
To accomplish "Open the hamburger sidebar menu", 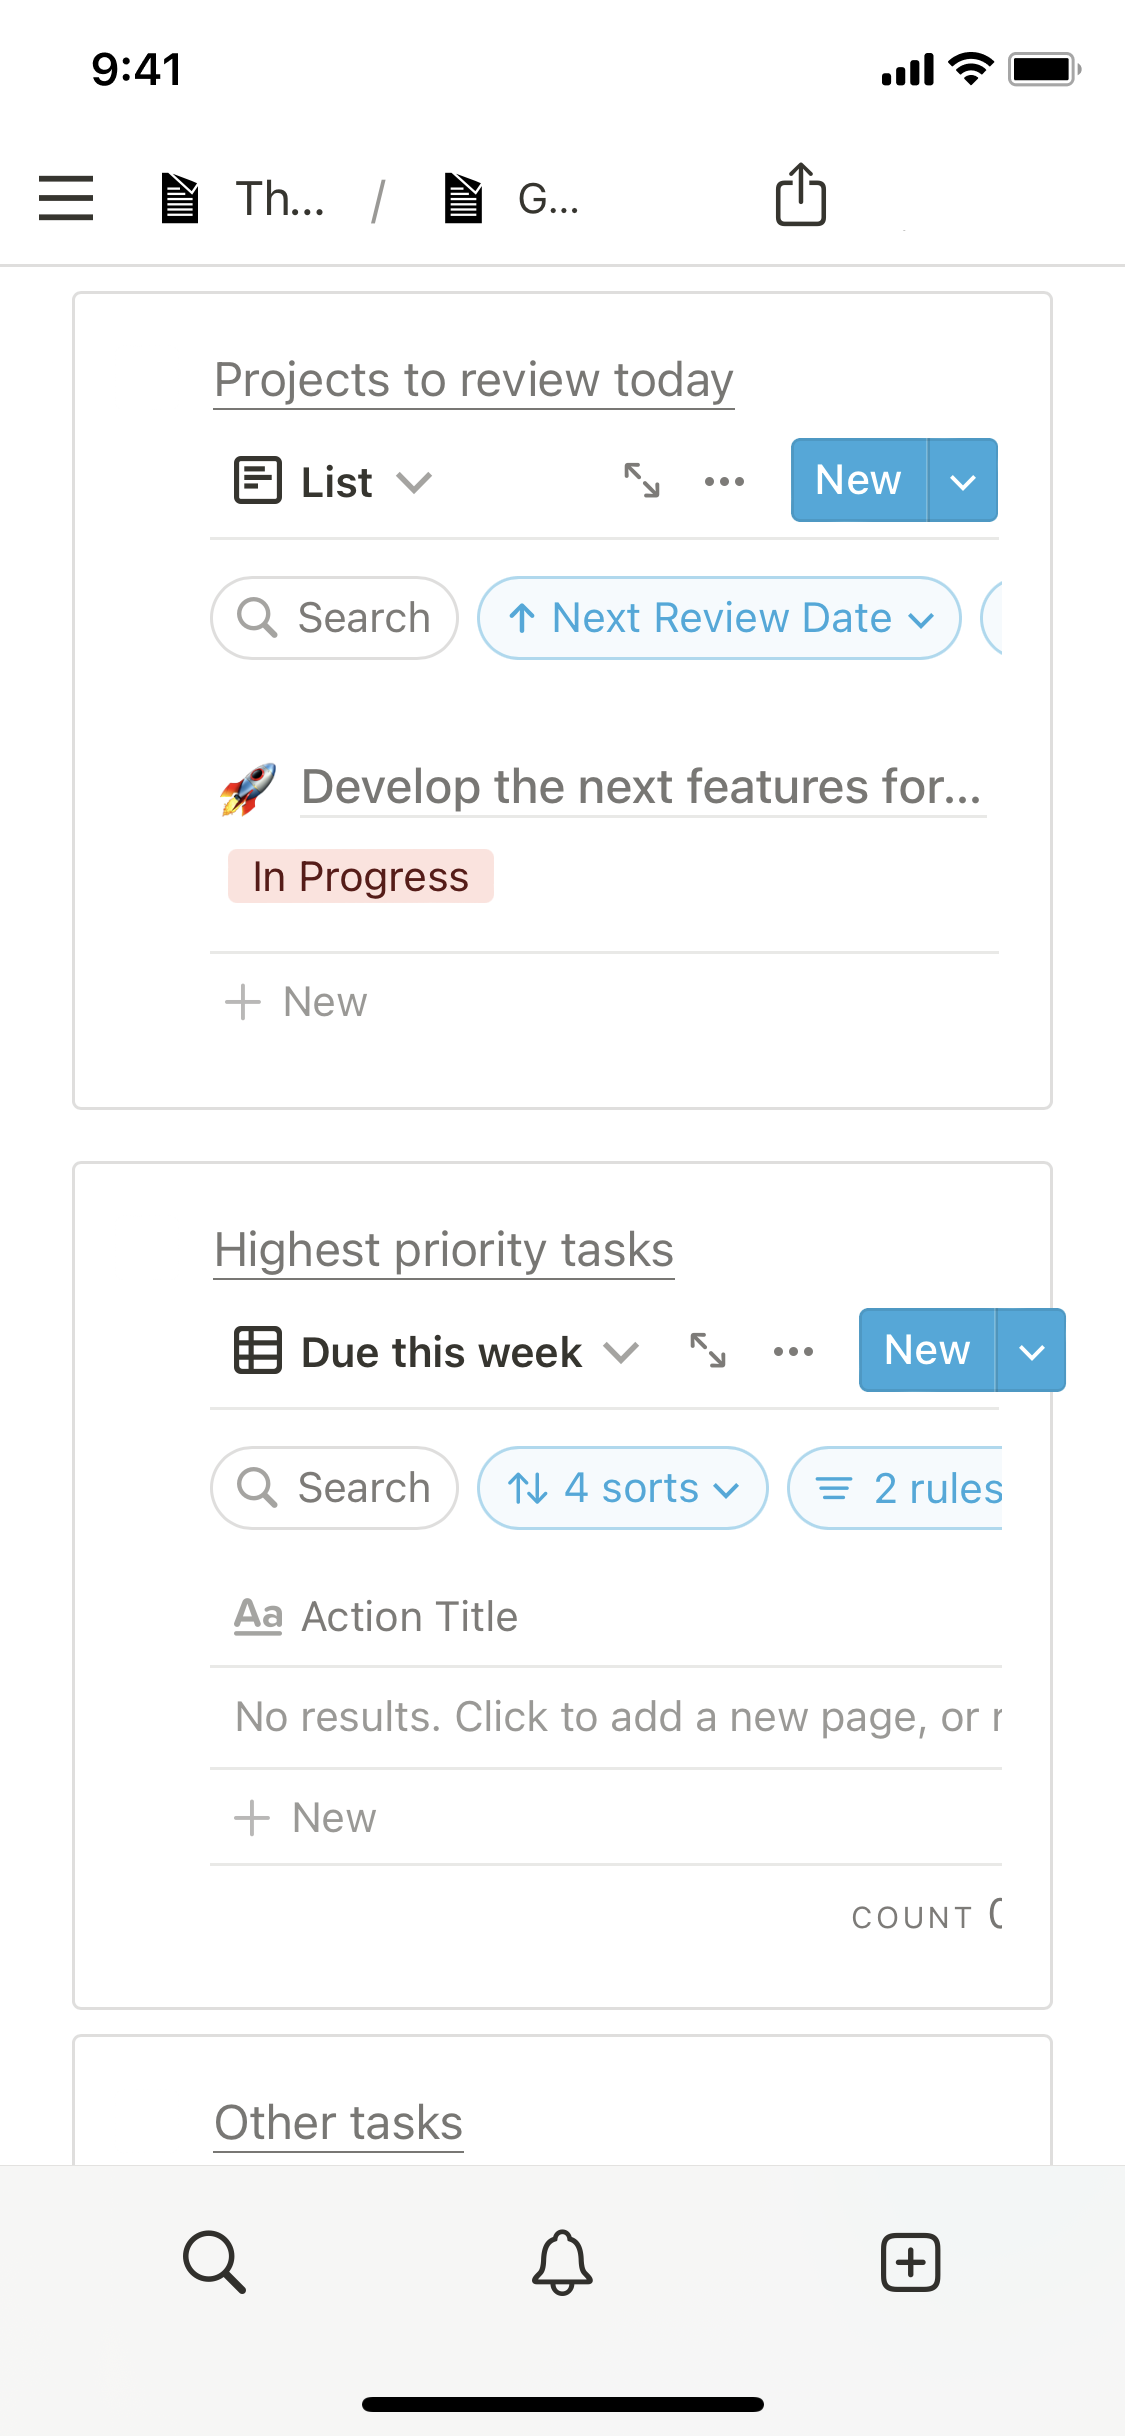I will [66, 197].
